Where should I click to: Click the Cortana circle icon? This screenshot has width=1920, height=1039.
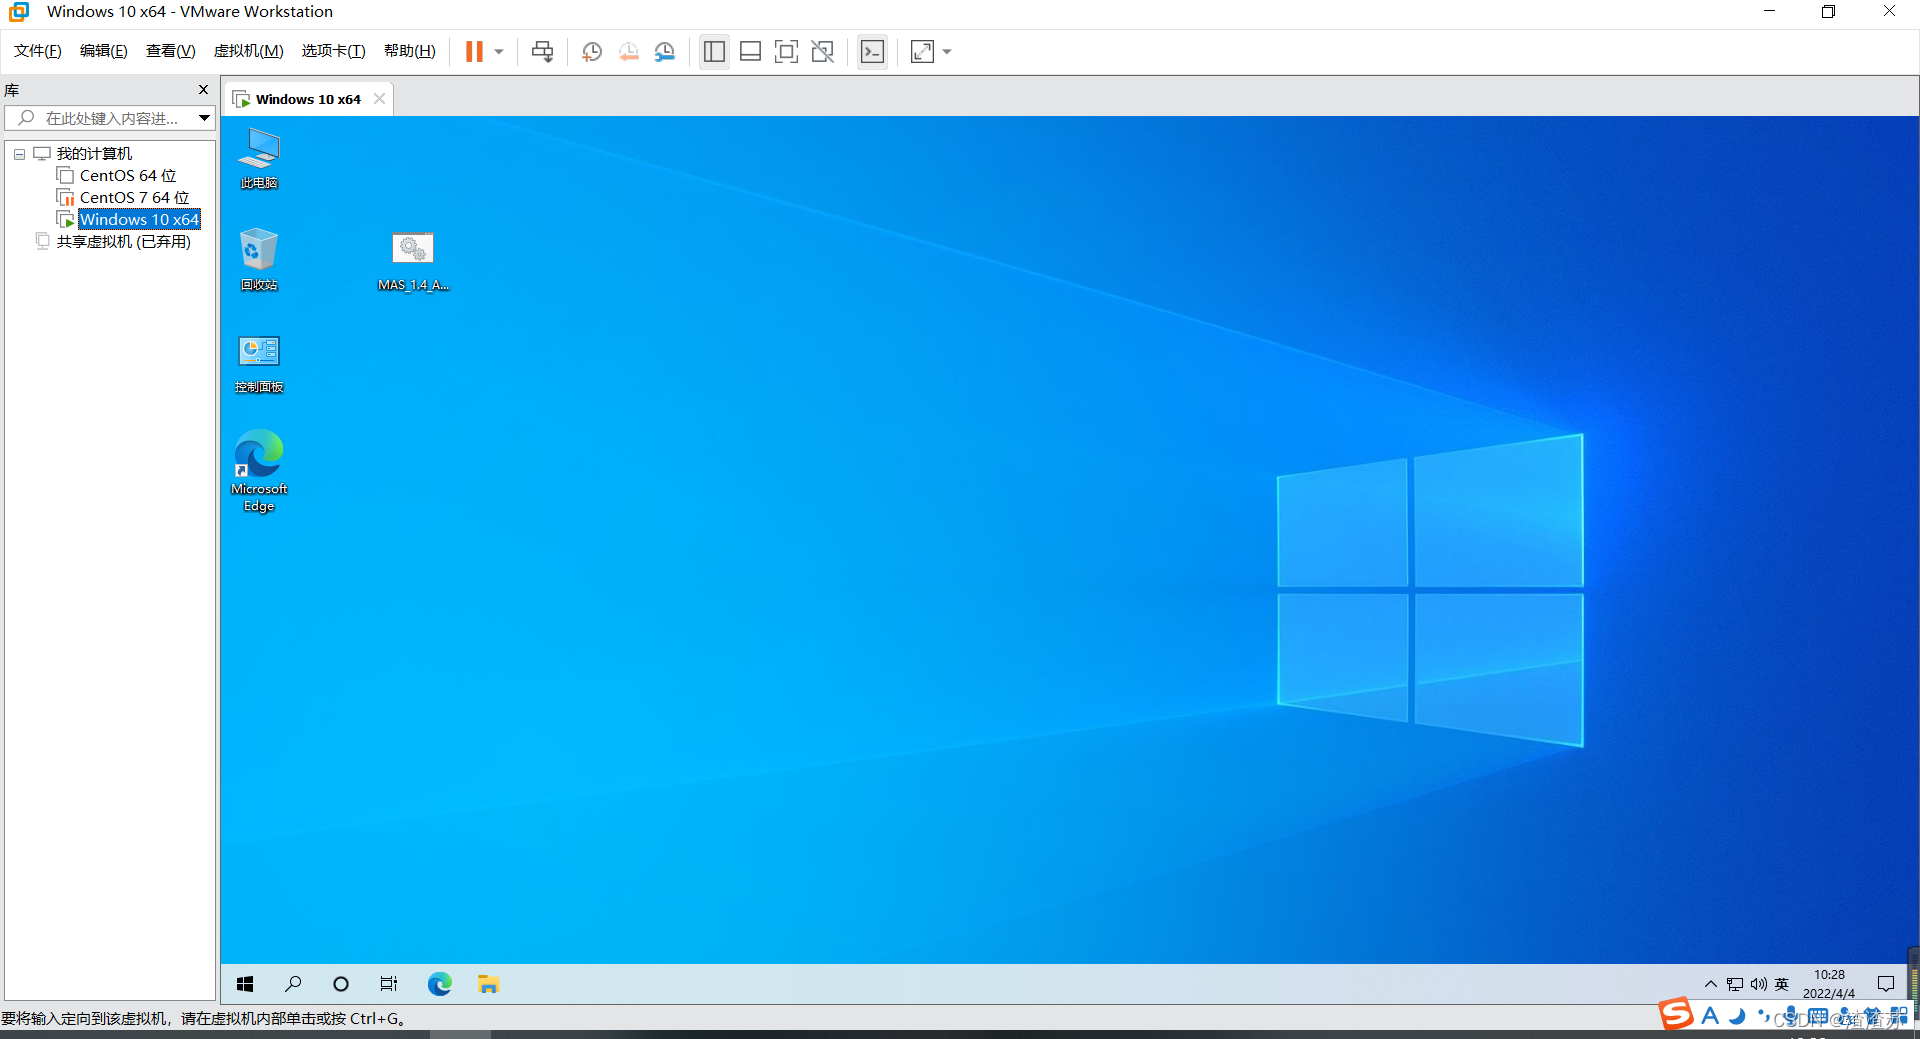tap(341, 984)
